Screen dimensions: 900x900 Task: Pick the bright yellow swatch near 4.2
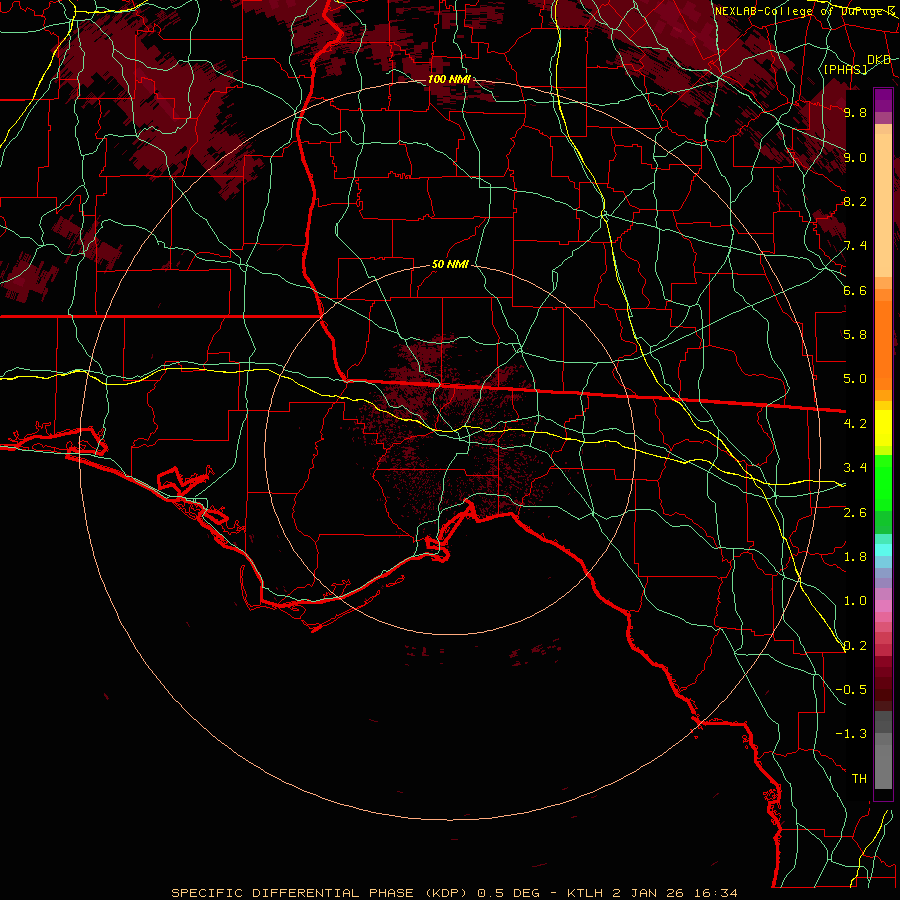point(883,428)
